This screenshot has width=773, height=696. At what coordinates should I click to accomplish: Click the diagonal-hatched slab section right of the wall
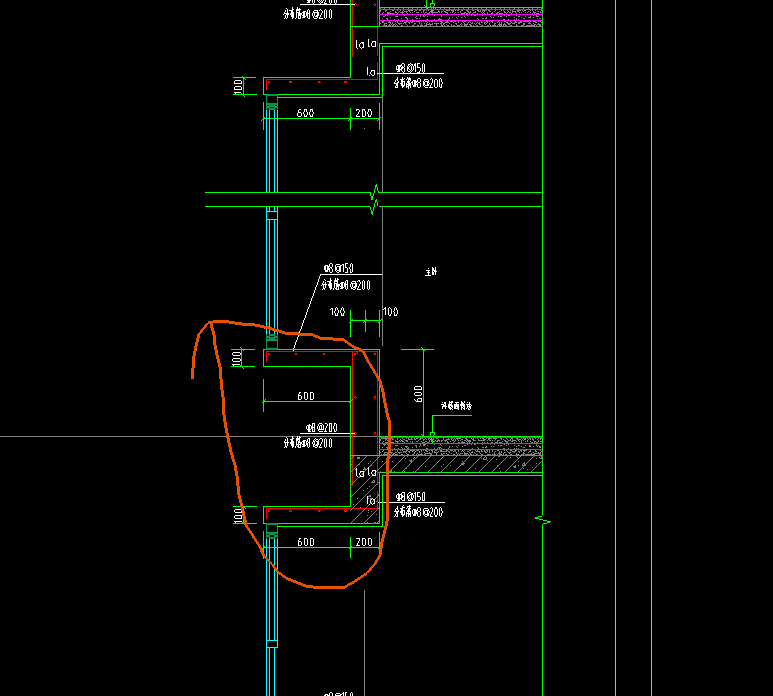click(x=463, y=464)
